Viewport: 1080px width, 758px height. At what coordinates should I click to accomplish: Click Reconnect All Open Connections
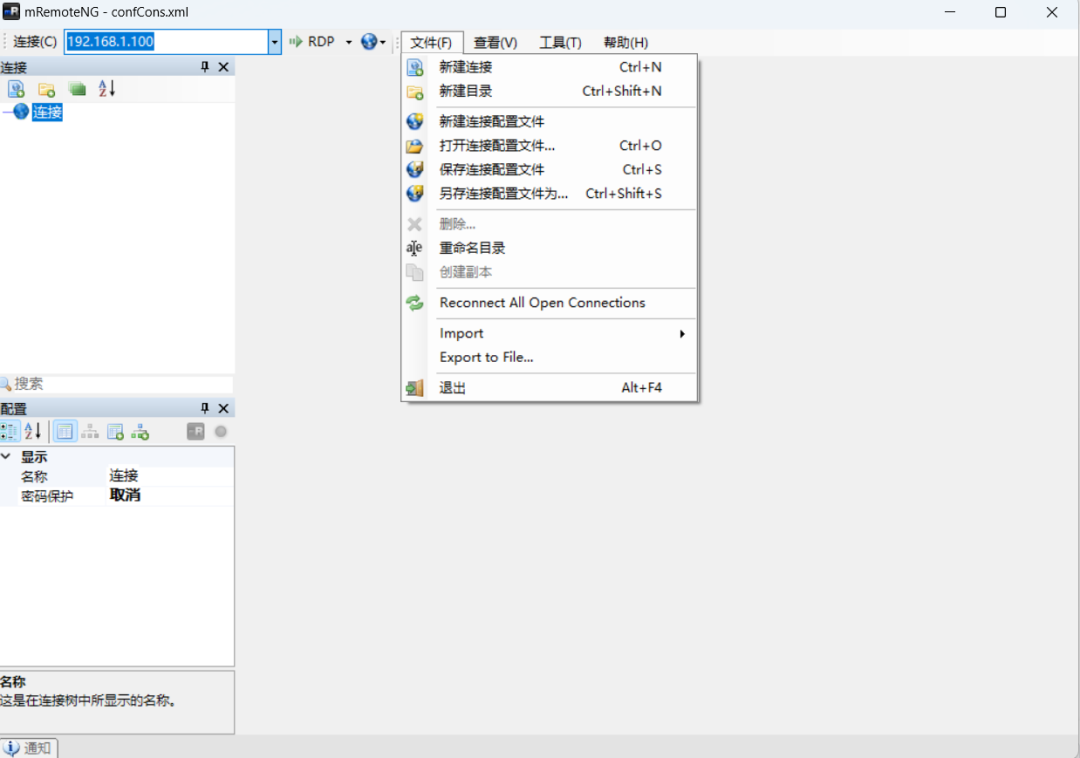[x=542, y=303]
